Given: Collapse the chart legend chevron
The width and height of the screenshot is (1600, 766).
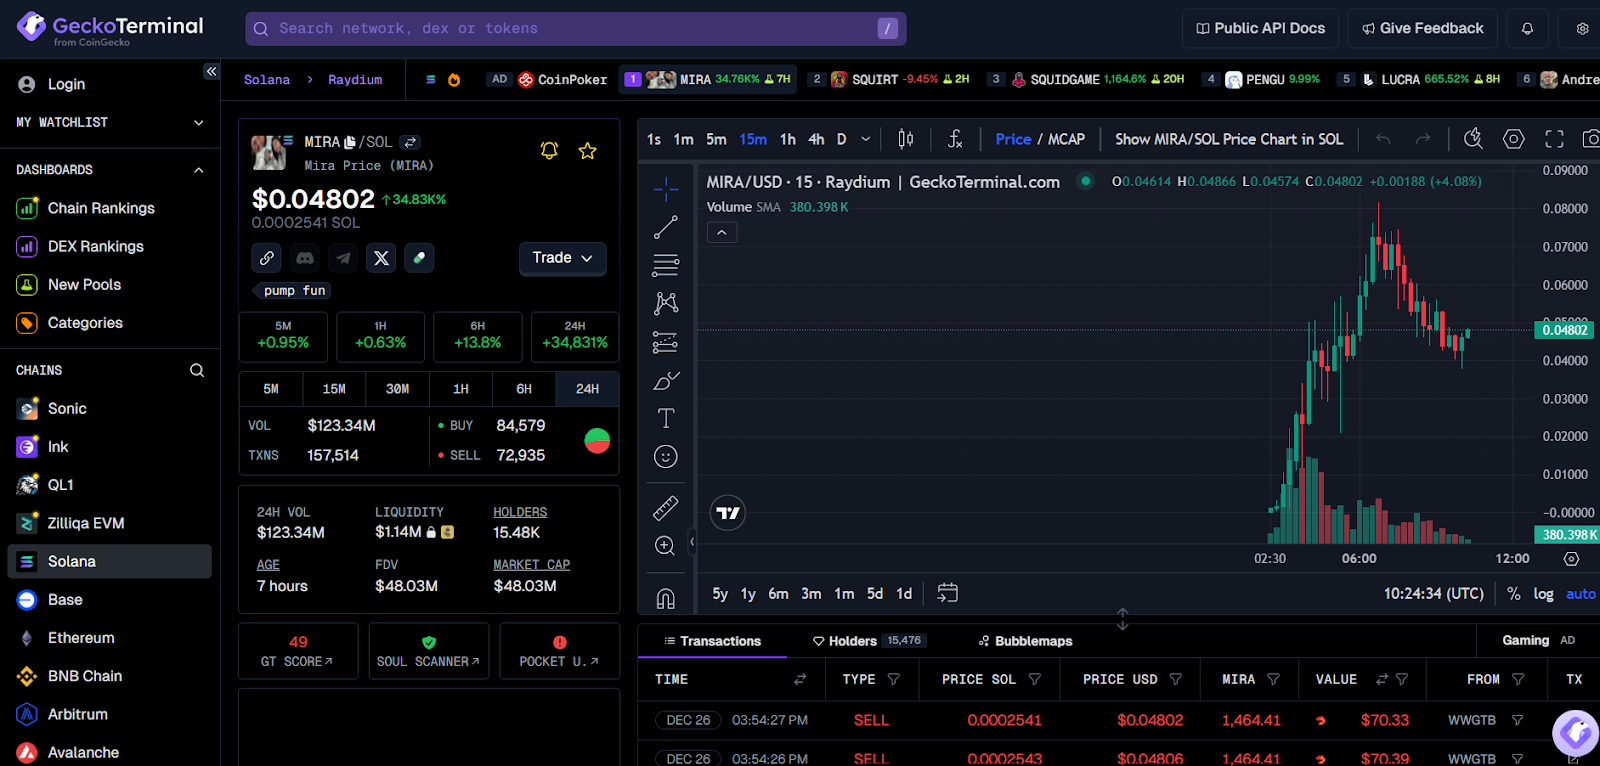Looking at the screenshot, I should (x=722, y=232).
